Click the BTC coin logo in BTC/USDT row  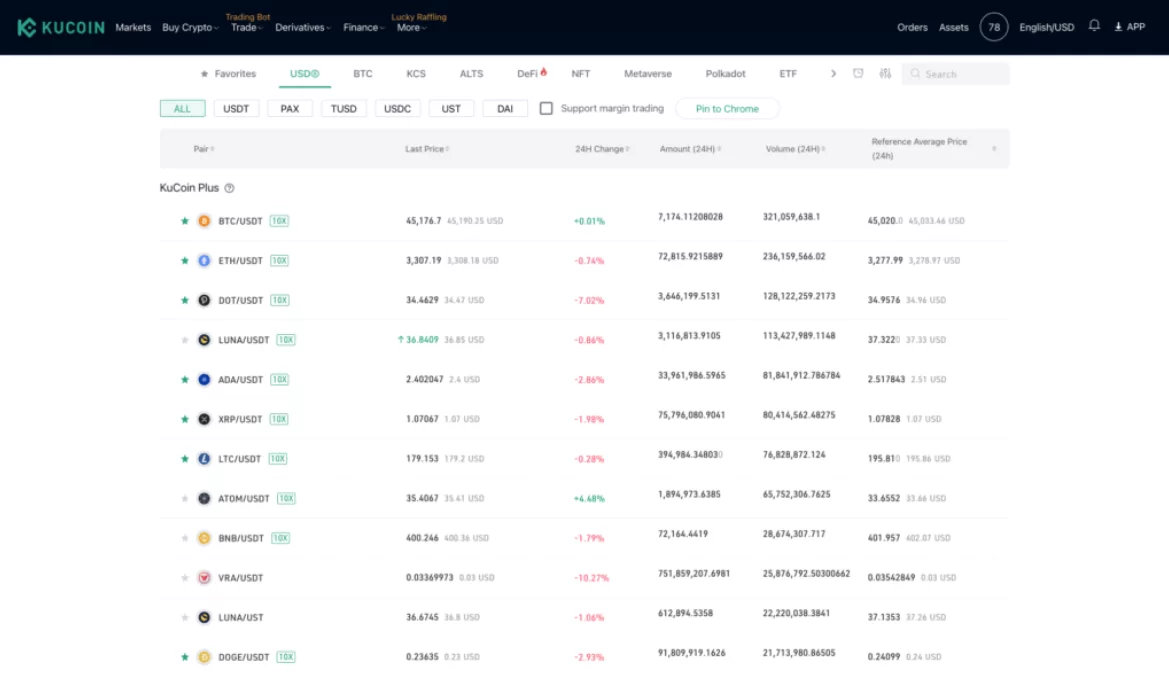(206, 221)
